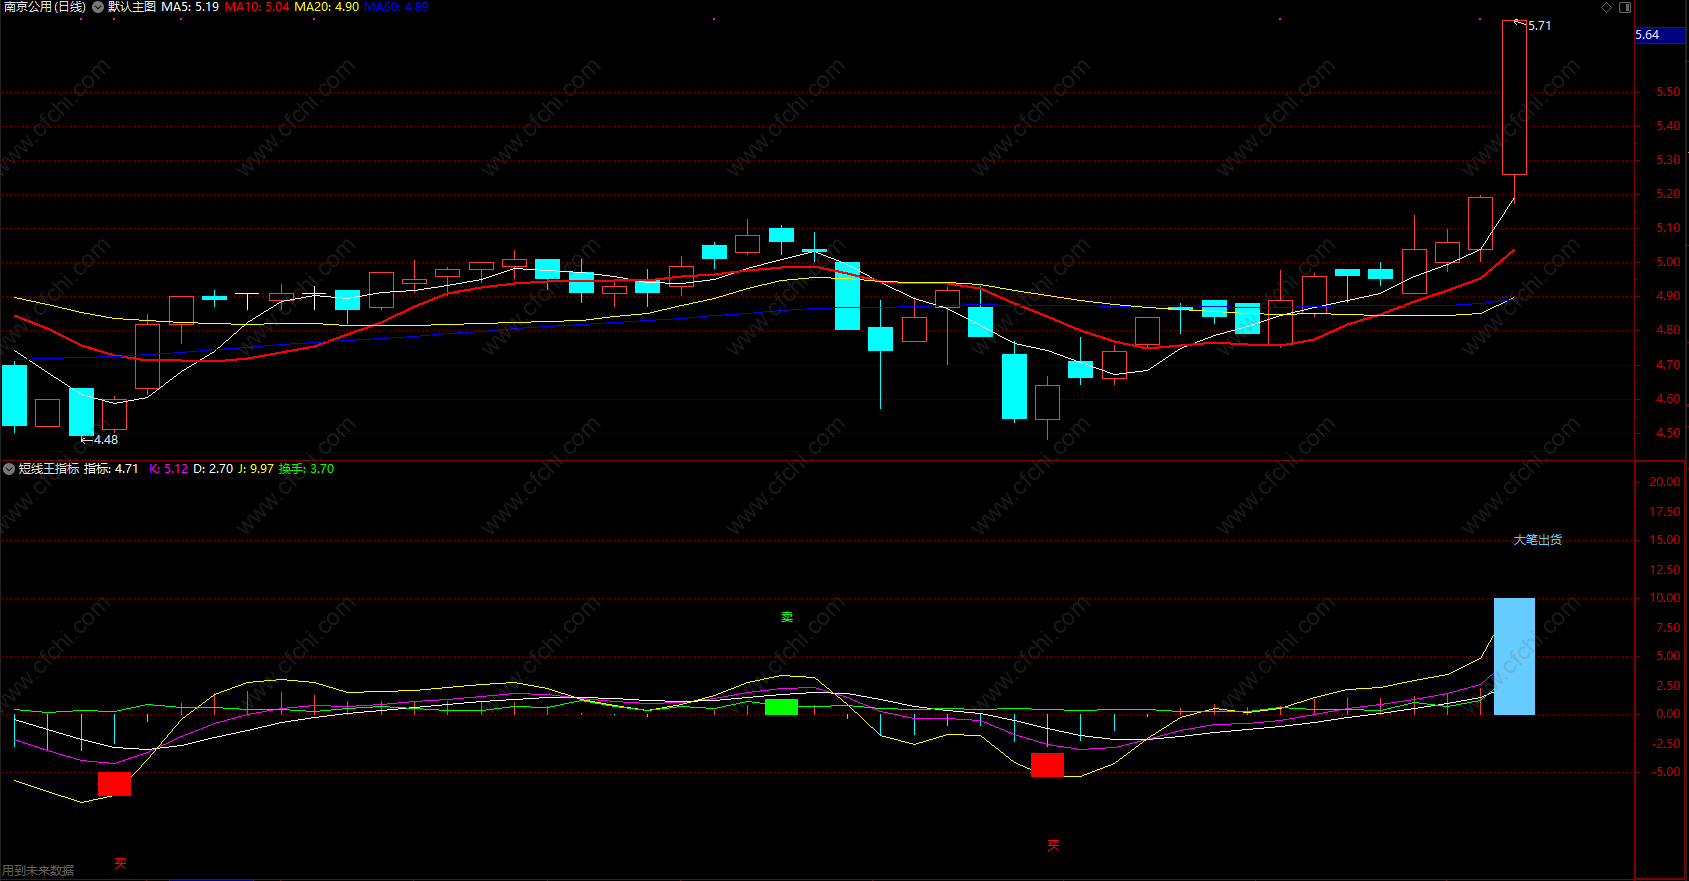Click the 大笔出货 signal label
This screenshot has height=881, width=1689.
click(x=1537, y=540)
